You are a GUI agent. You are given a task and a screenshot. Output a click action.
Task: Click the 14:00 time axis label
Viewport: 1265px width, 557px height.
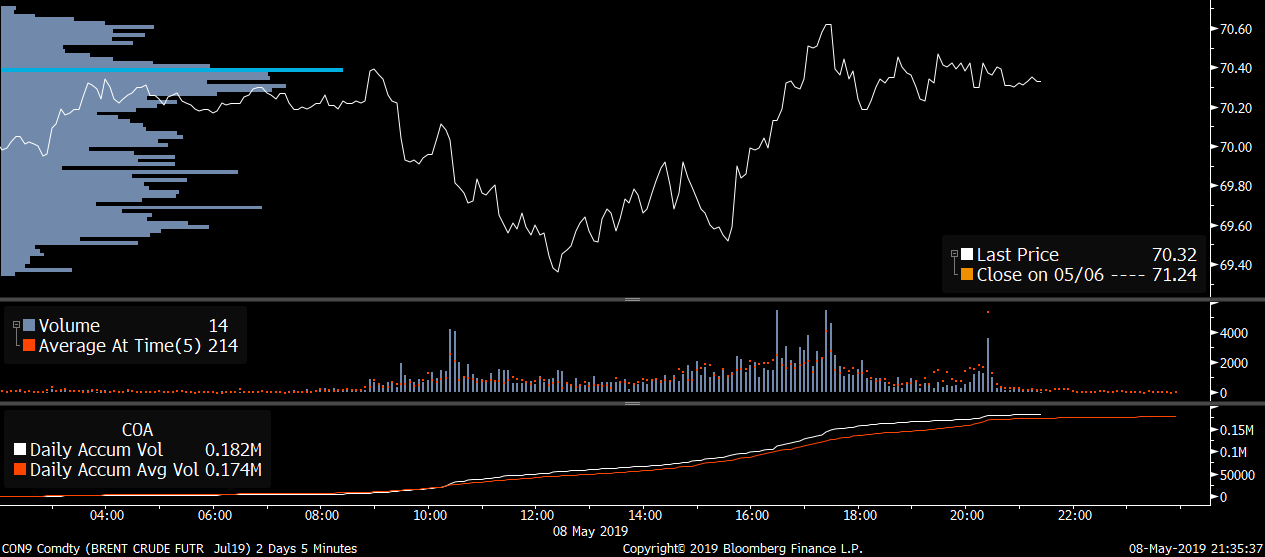646,516
